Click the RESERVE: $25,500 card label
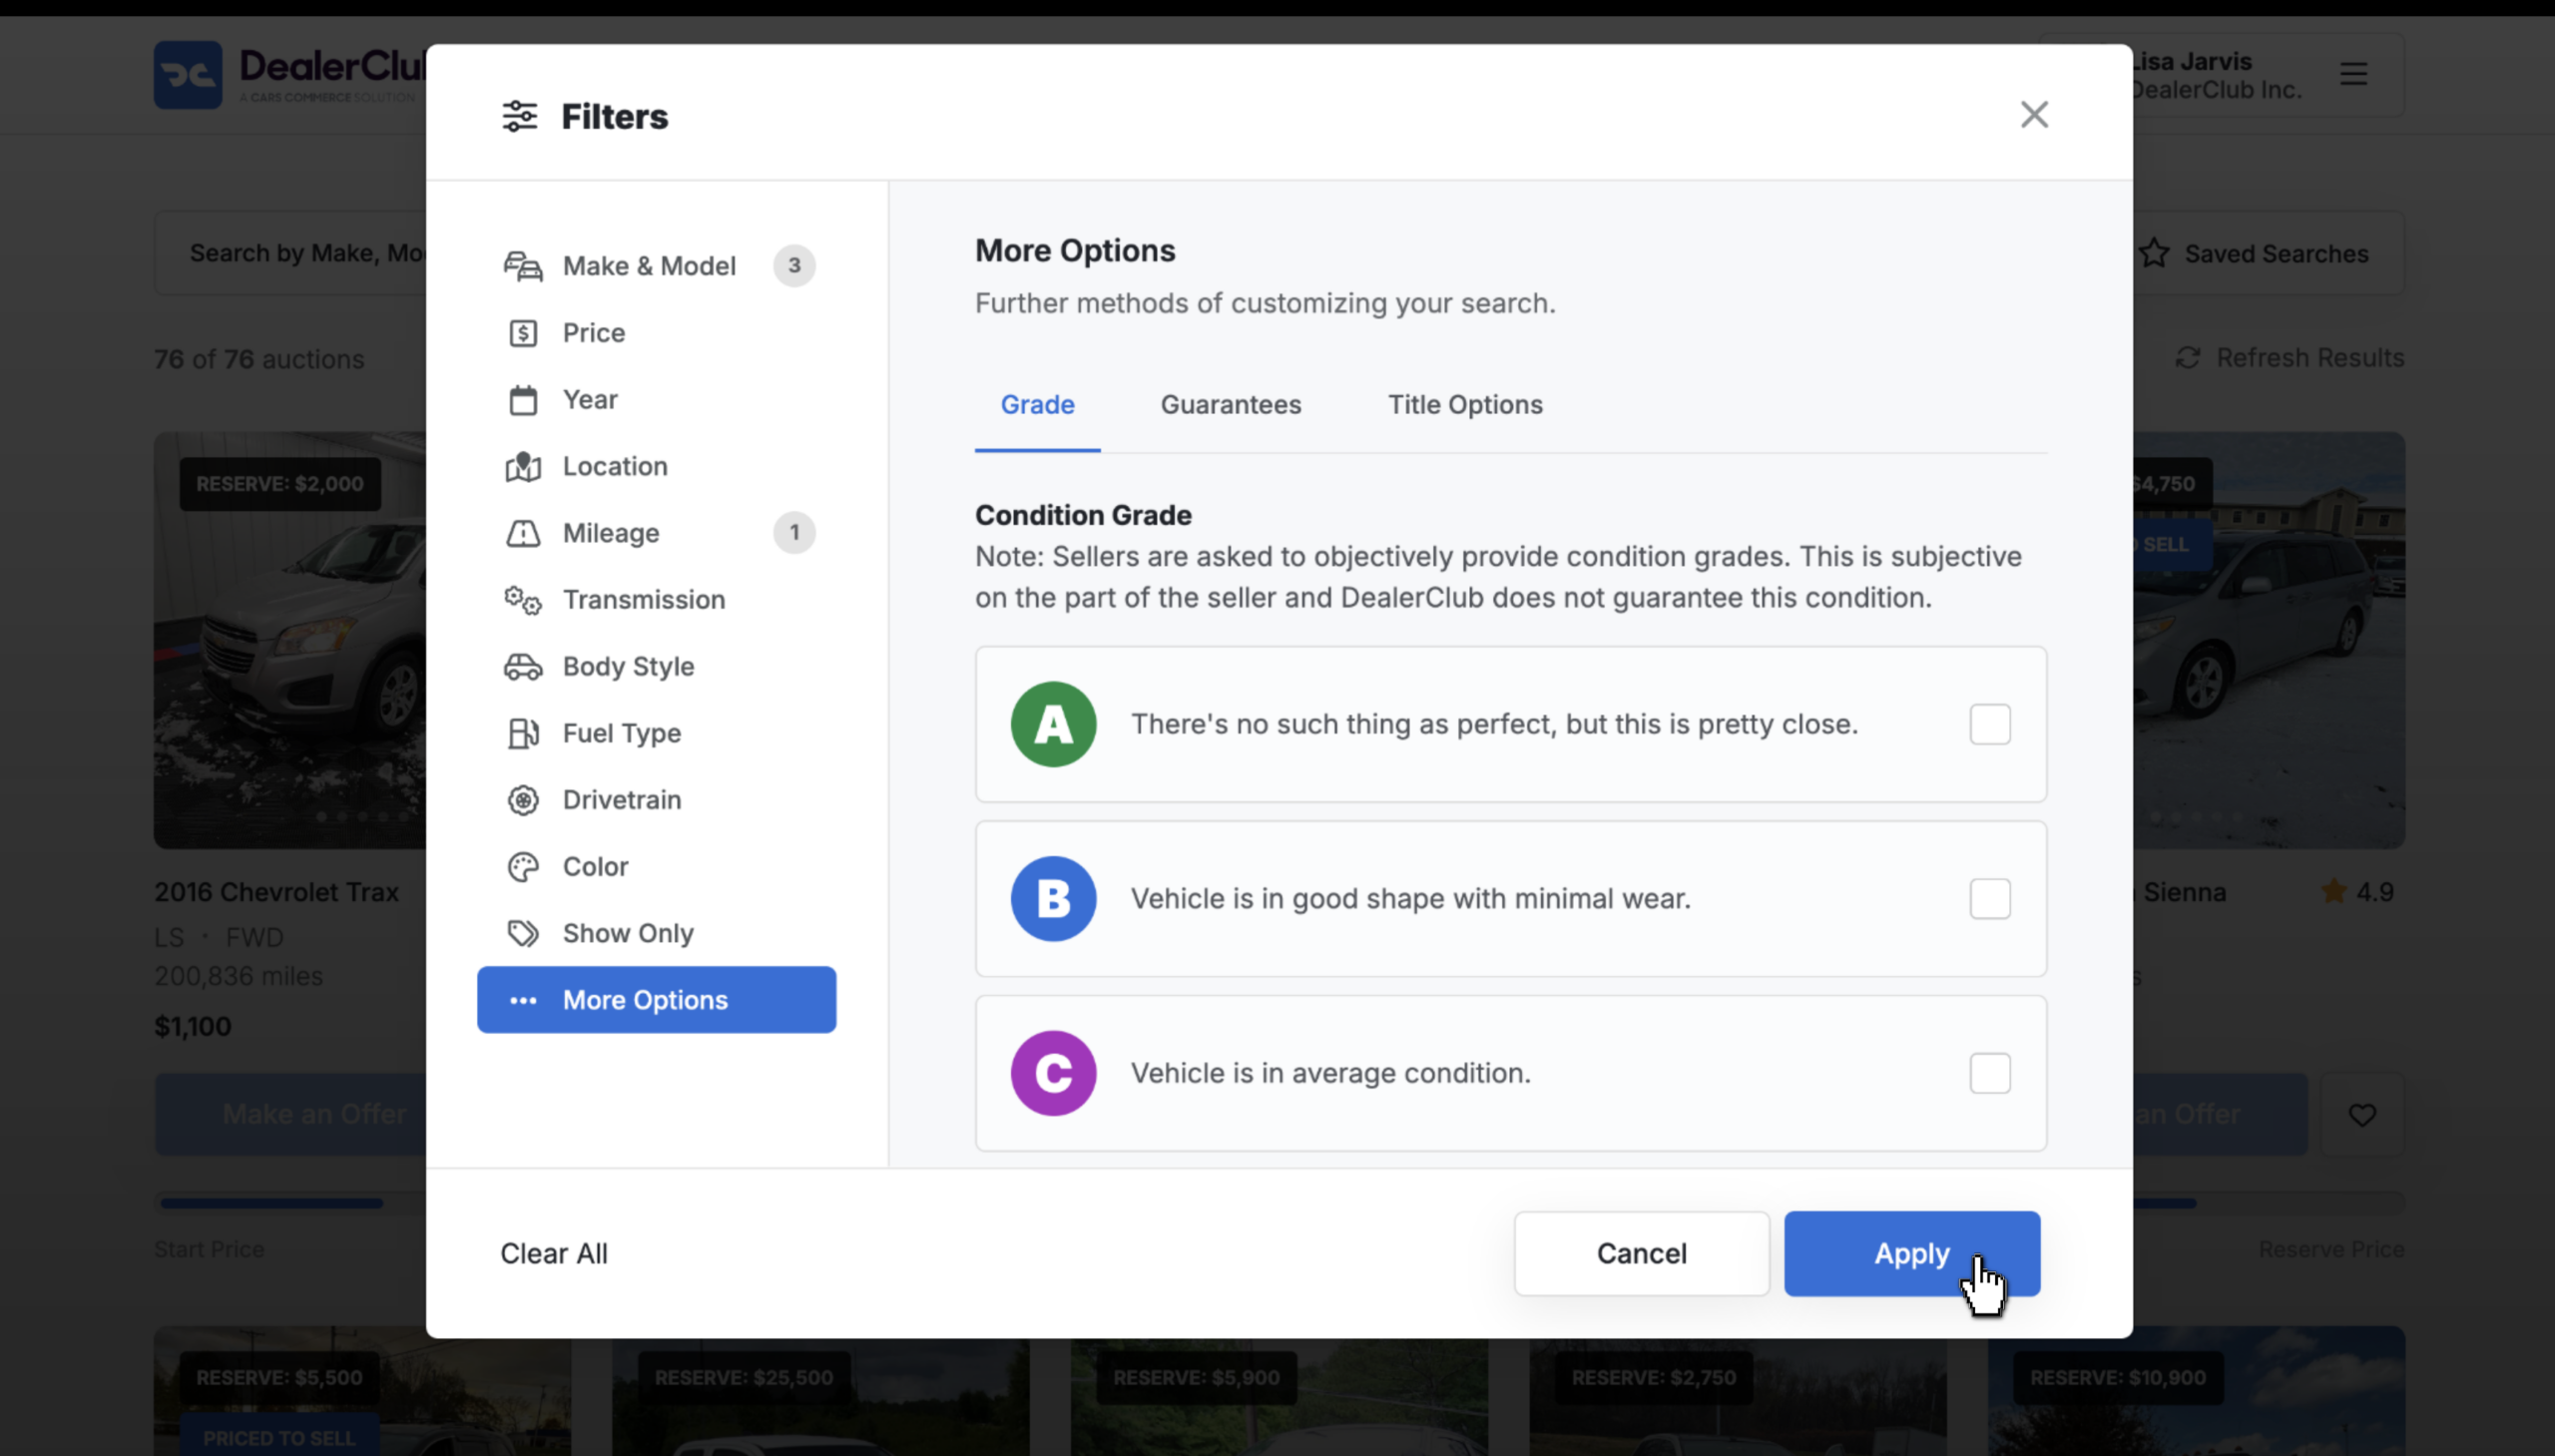The width and height of the screenshot is (2555, 1456). point(743,1378)
